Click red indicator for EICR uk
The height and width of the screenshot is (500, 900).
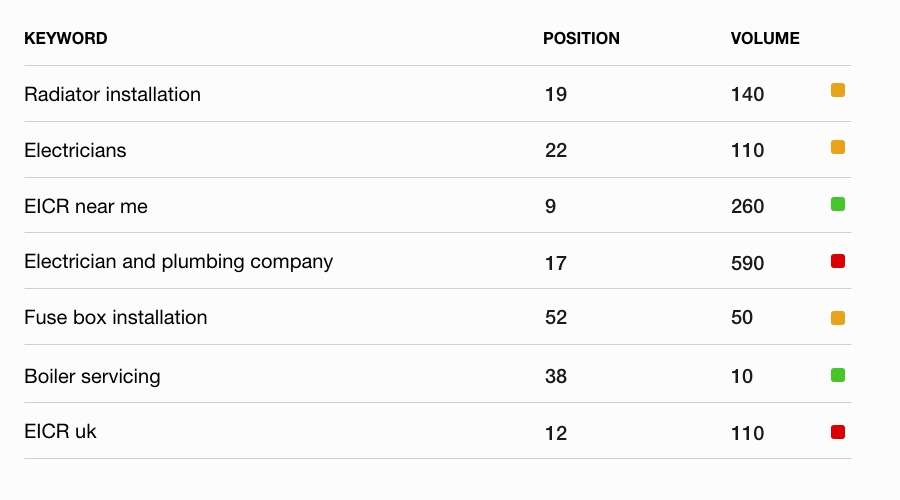click(837, 432)
